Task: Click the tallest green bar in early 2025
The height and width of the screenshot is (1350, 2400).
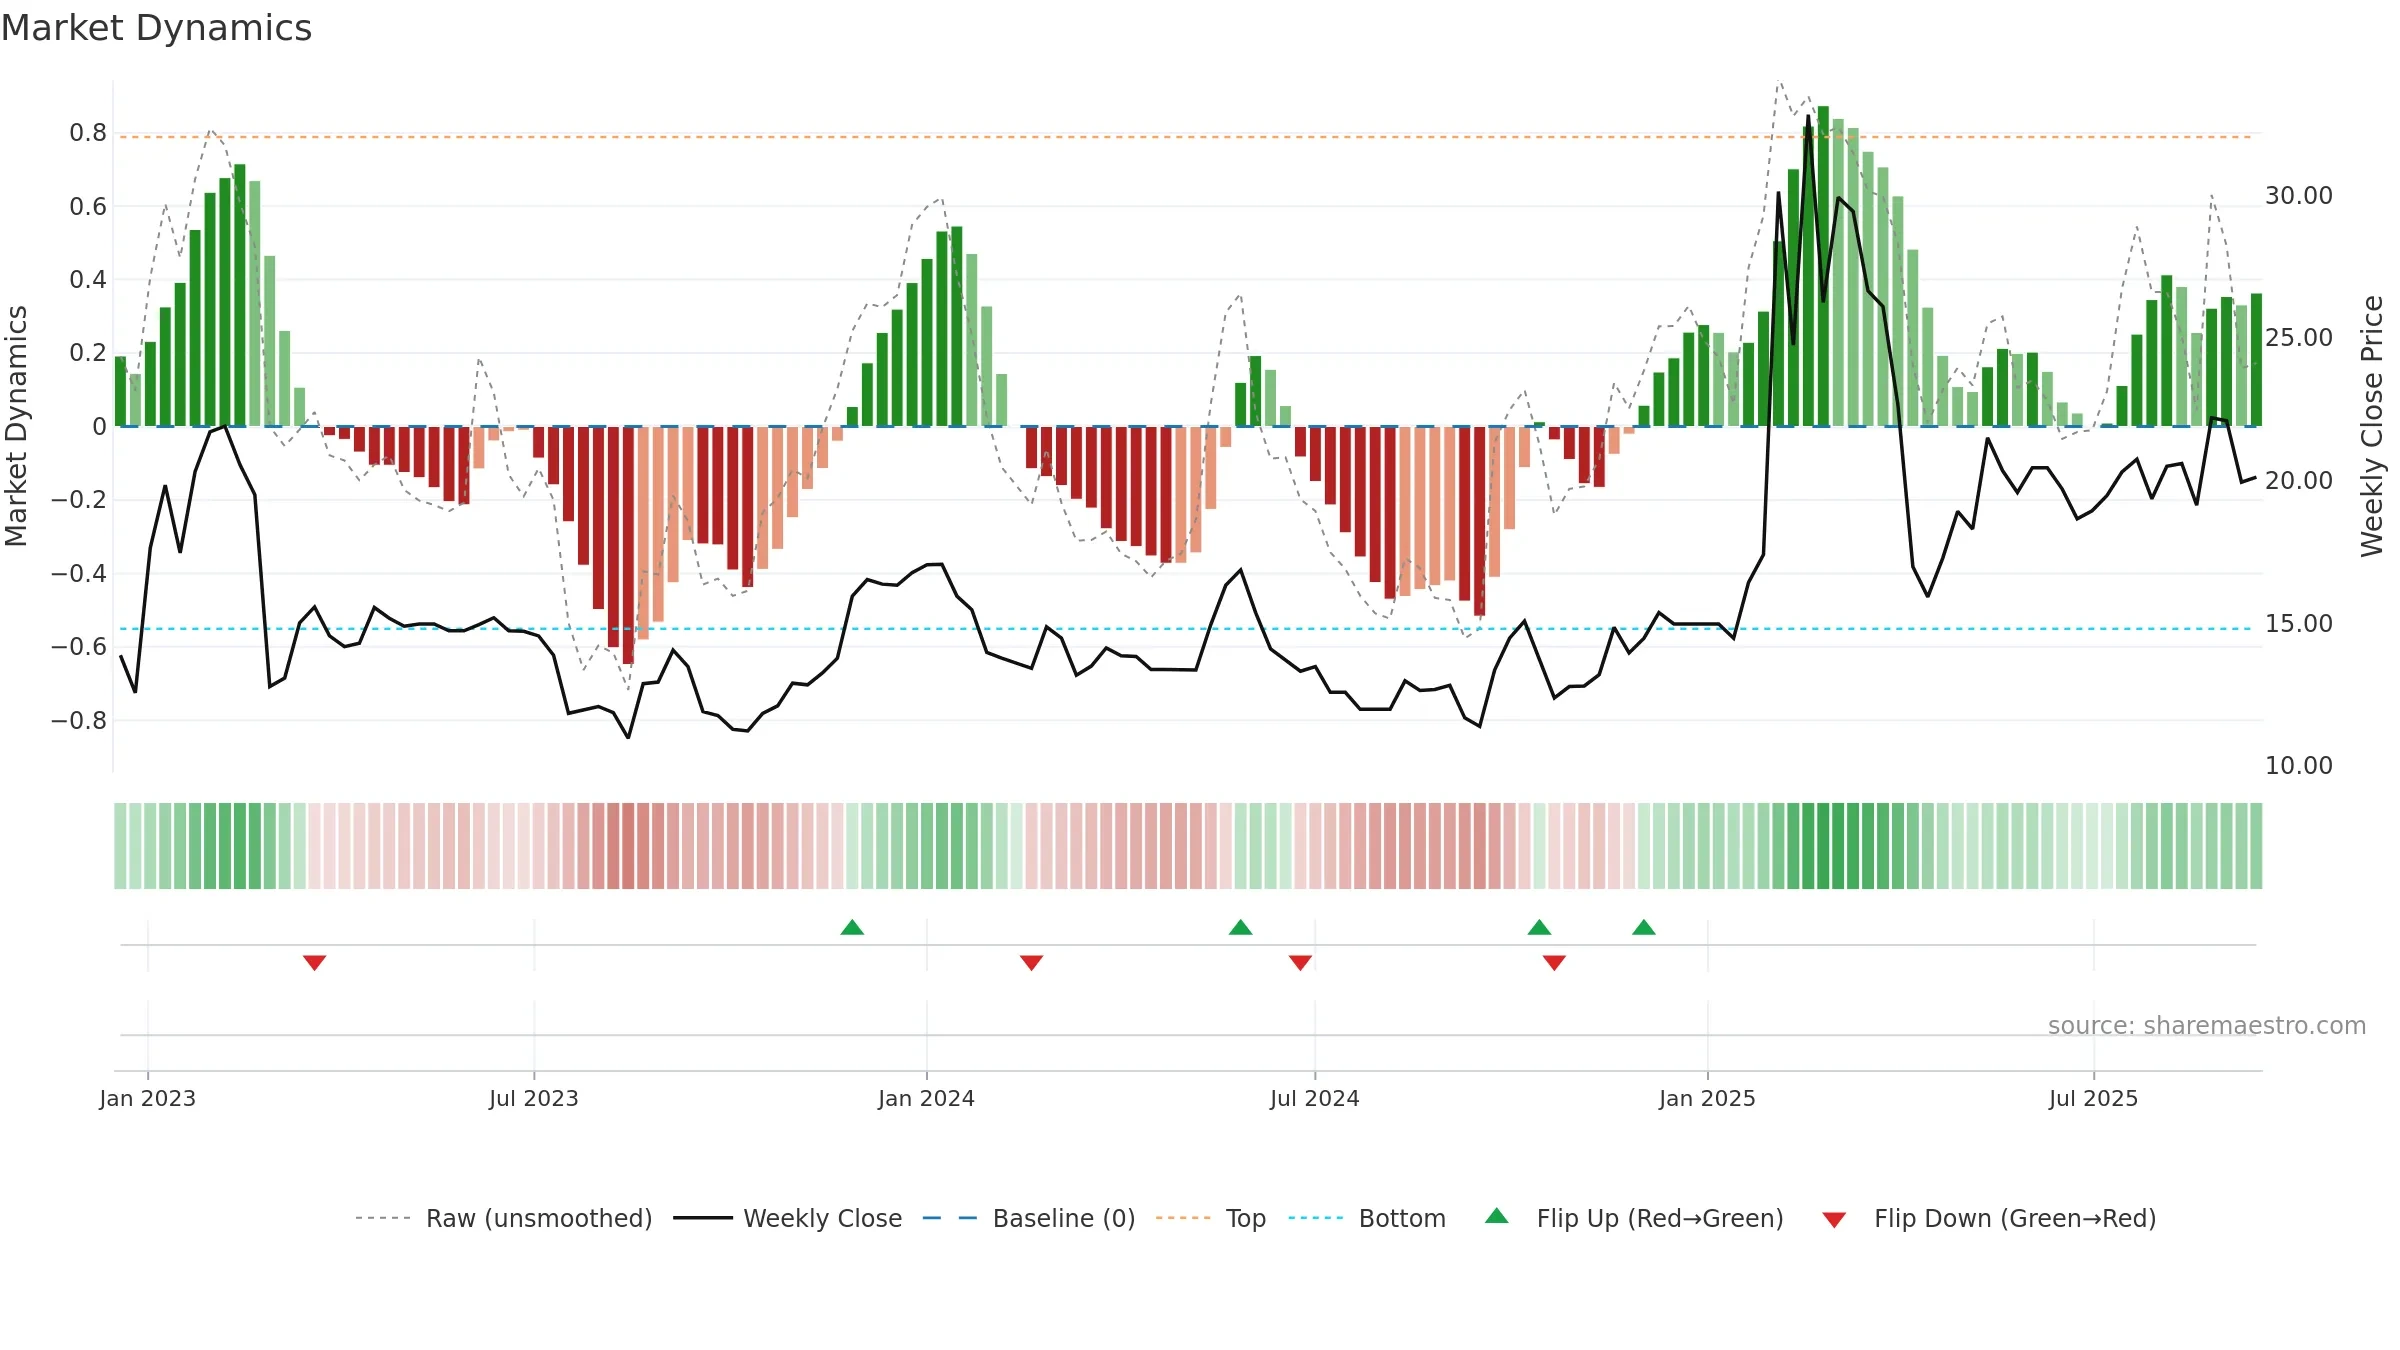Action: tap(1823, 266)
